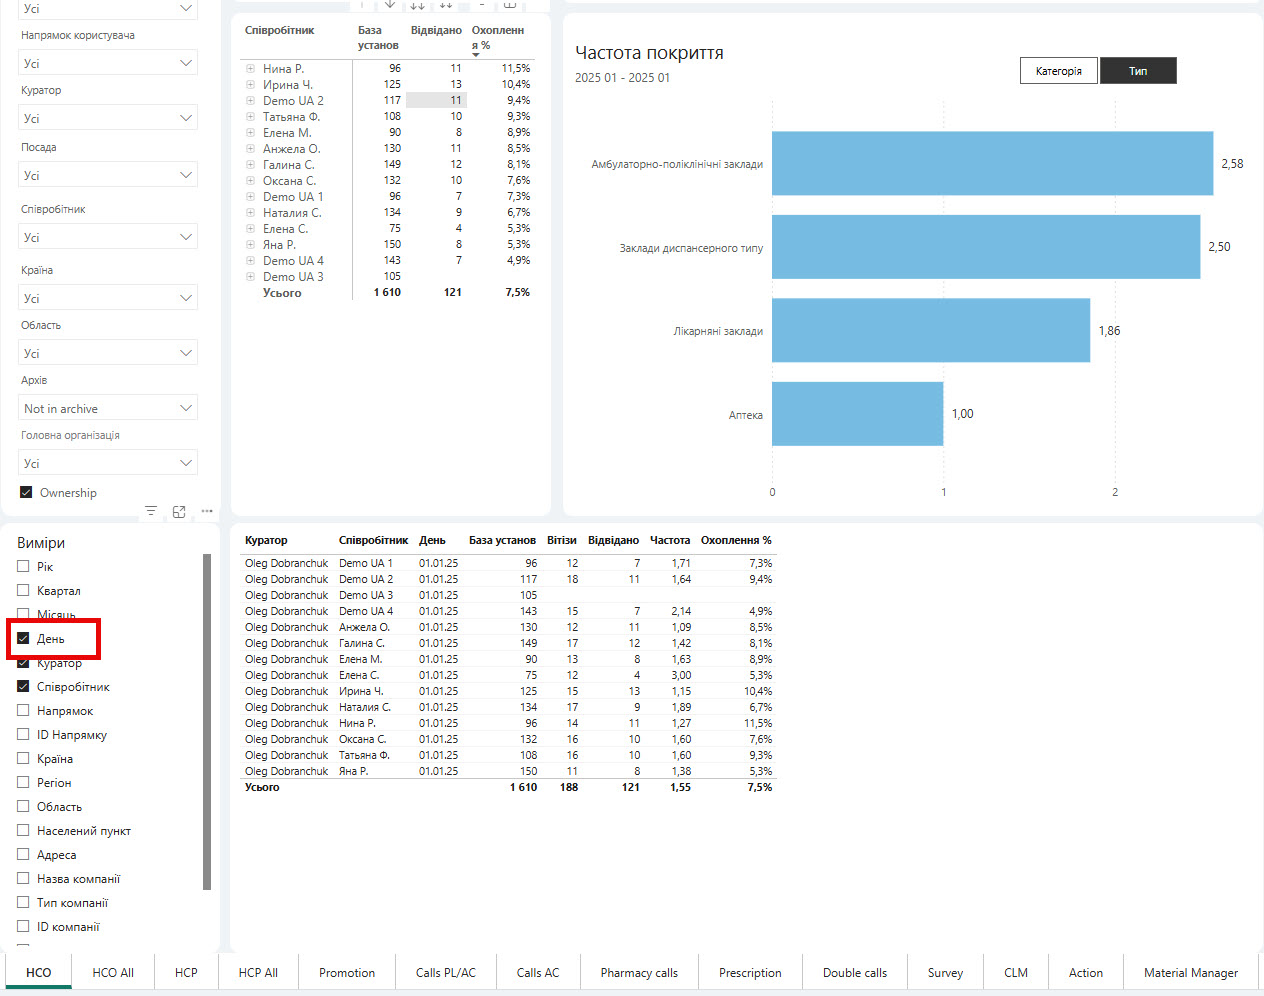The height and width of the screenshot is (996, 1264).
Task: Switch to the Pharmacy calls tab
Action: [638, 972]
